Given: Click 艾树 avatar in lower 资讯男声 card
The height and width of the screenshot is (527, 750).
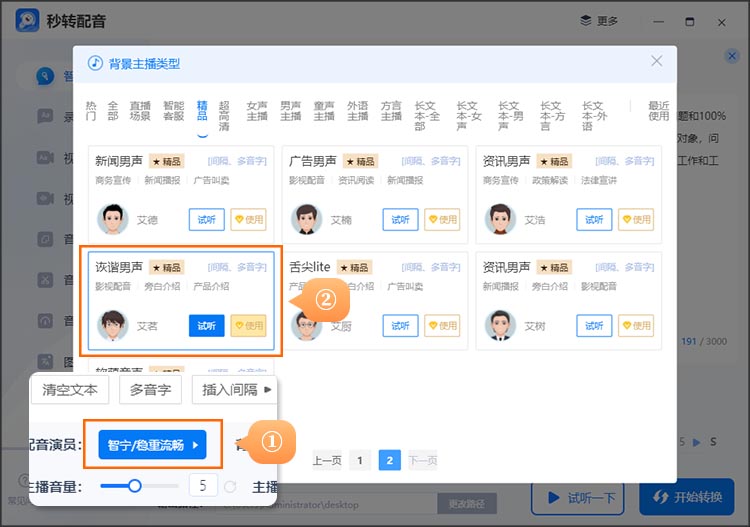Looking at the screenshot, I should [x=500, y=325].
